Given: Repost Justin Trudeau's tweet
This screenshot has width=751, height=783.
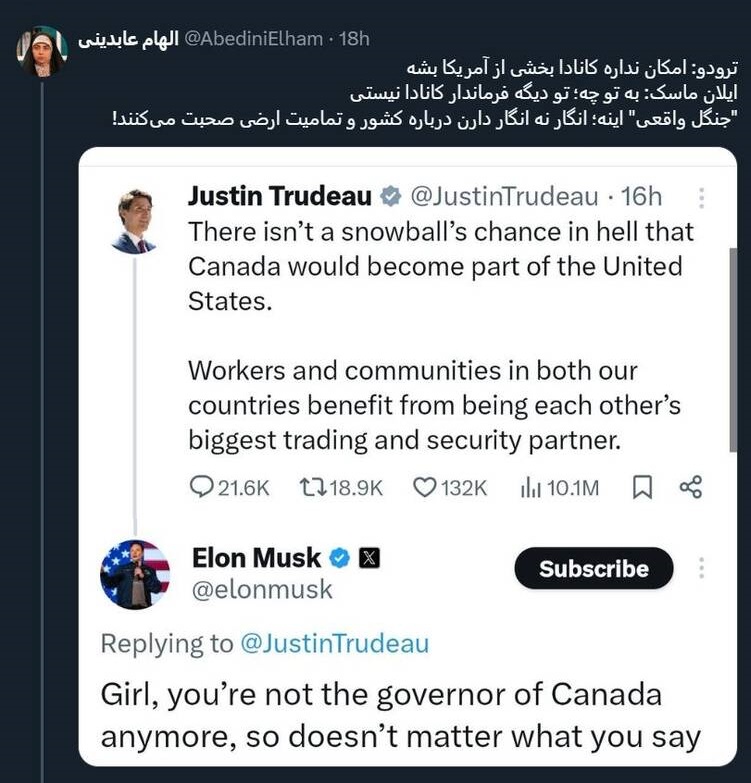Looking at the screenshot, I should 313,487.
